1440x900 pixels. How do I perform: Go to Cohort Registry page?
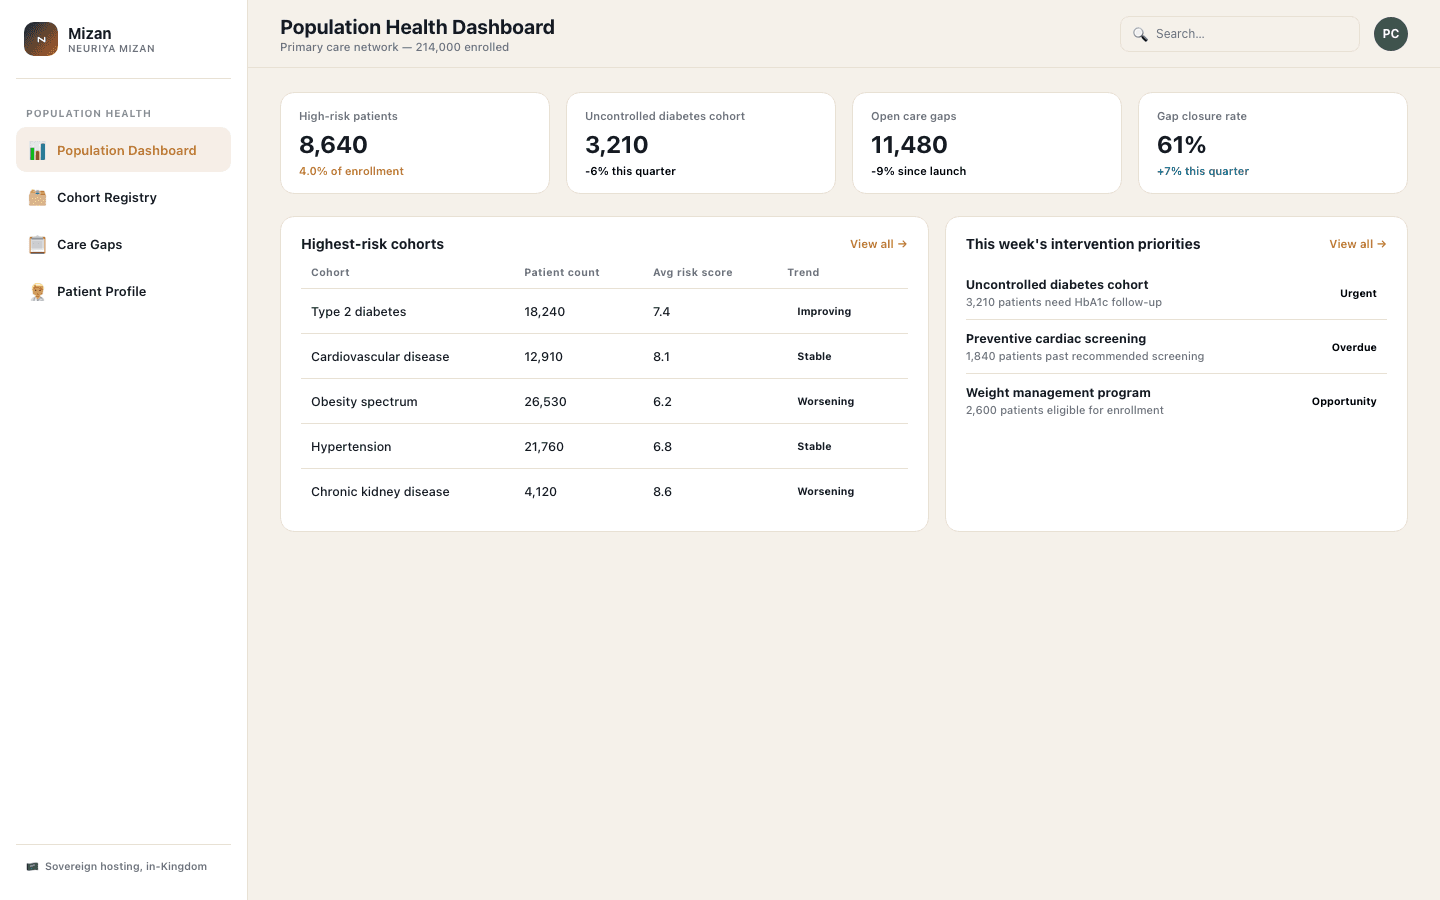(x=123, y=197)
